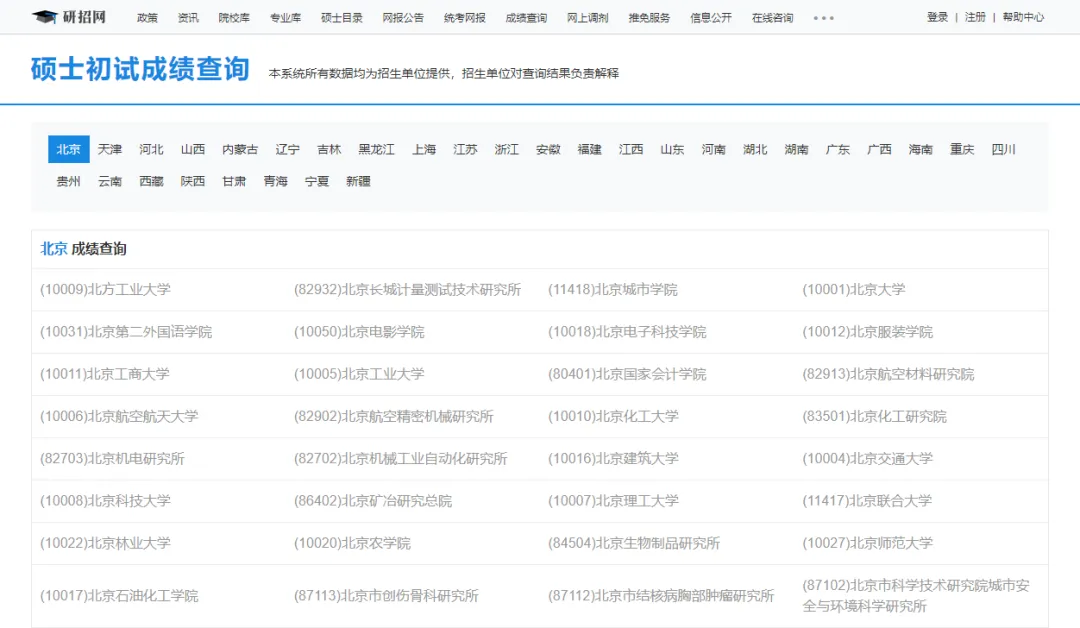
Task: Open (10017)北京石油化工学院 link
Action: (119, 596)
